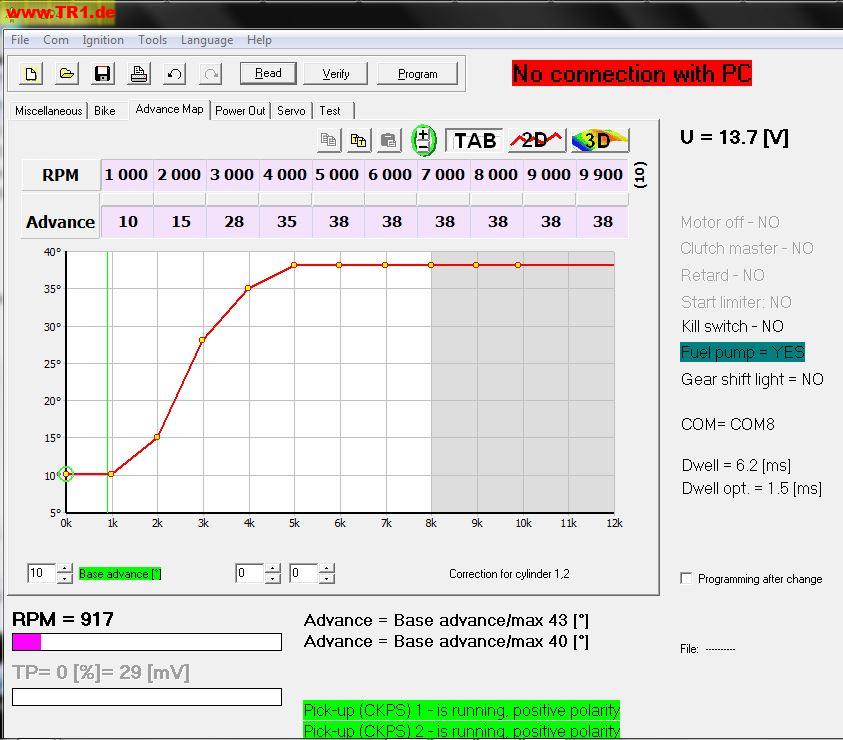Select the Advance cell with value 10
The width and height of the screenshot is (843, 740).
(127, 222)
